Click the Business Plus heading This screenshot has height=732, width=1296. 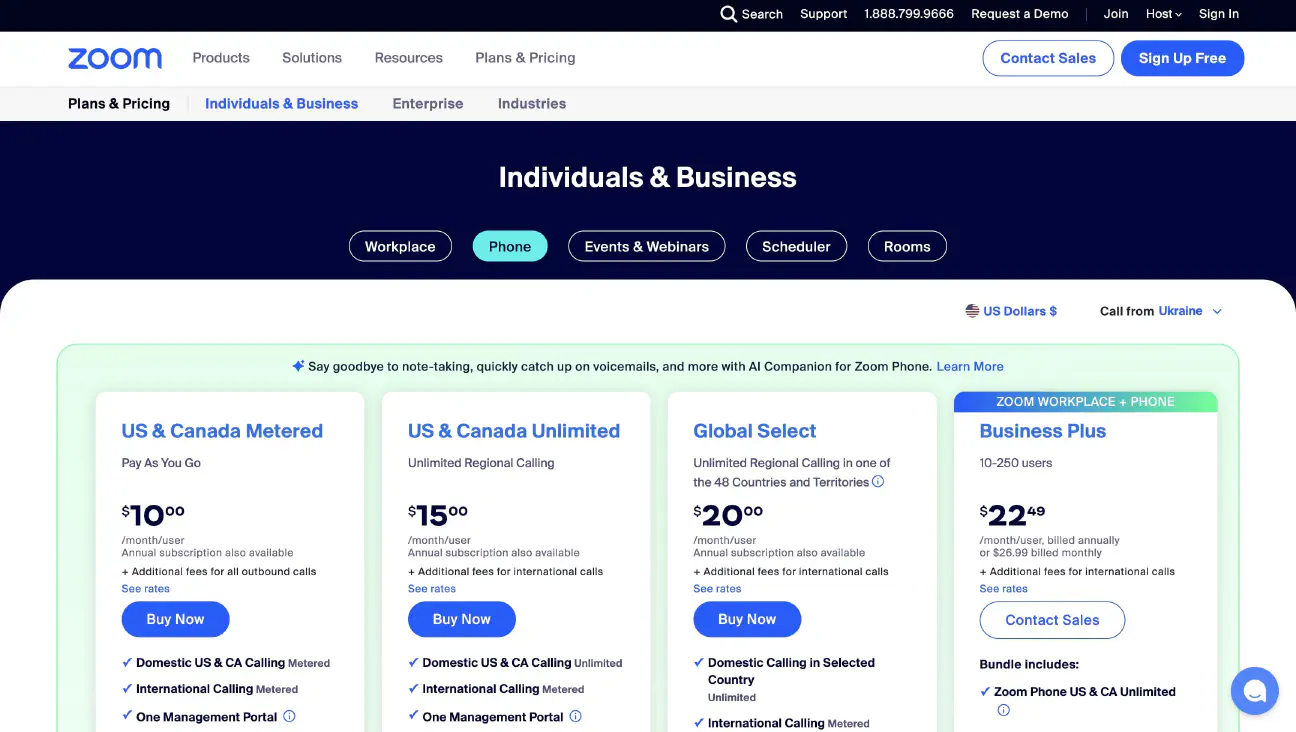pos(1043,431)
